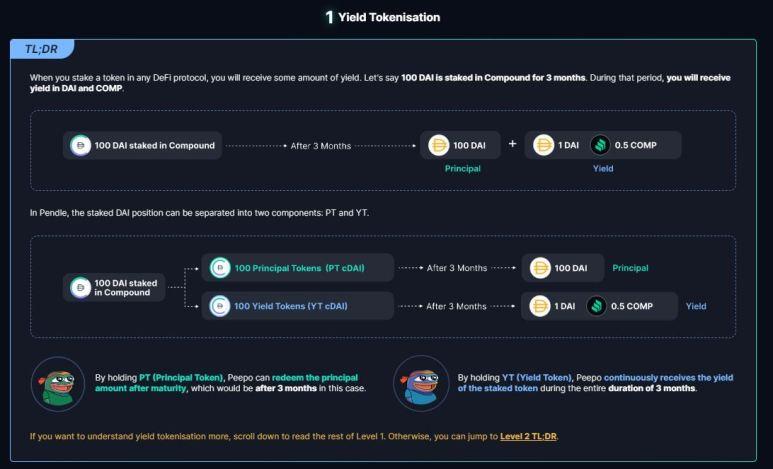Click the DAI icon in staked Compound pill
Screen dimensions: 773x469
click(81, 145)
